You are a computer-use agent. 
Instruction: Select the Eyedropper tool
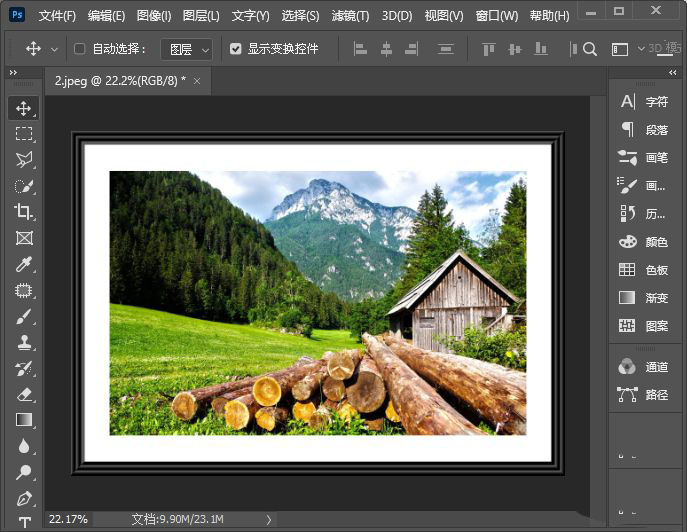[x=24, y=264]
